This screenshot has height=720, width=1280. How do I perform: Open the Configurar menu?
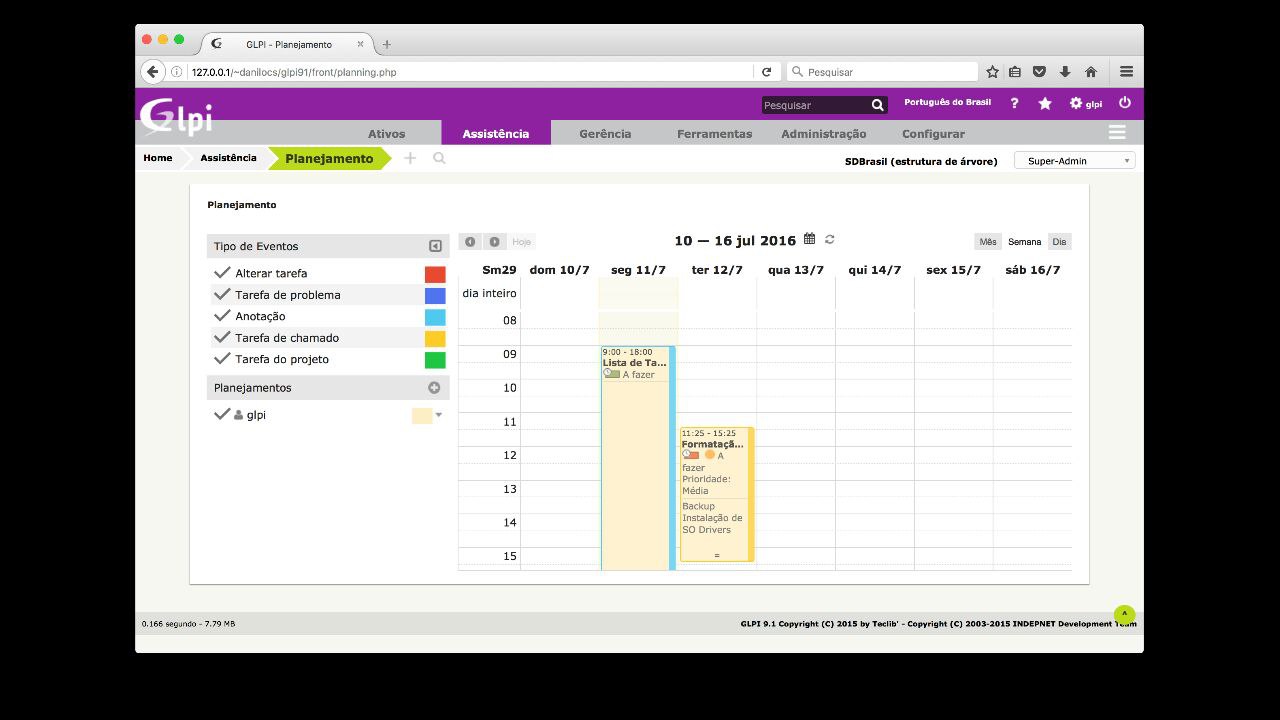click(x=933, y=133)
